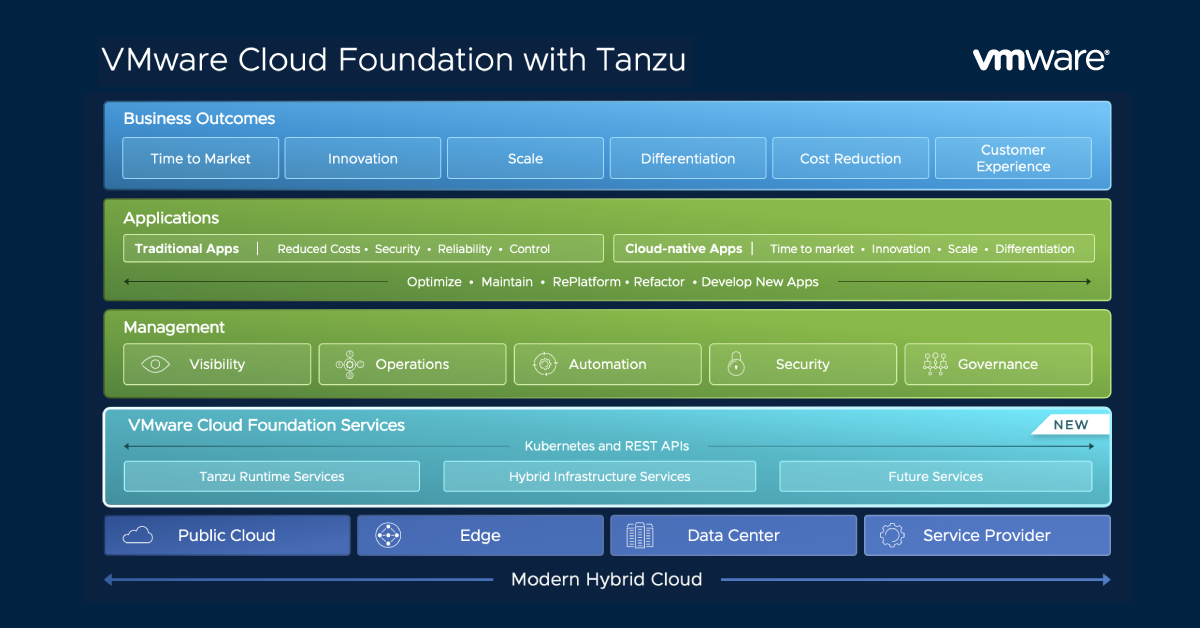Click the Public Cloud cloud icon
This screenshot has width=1200, height=628.
138,536
